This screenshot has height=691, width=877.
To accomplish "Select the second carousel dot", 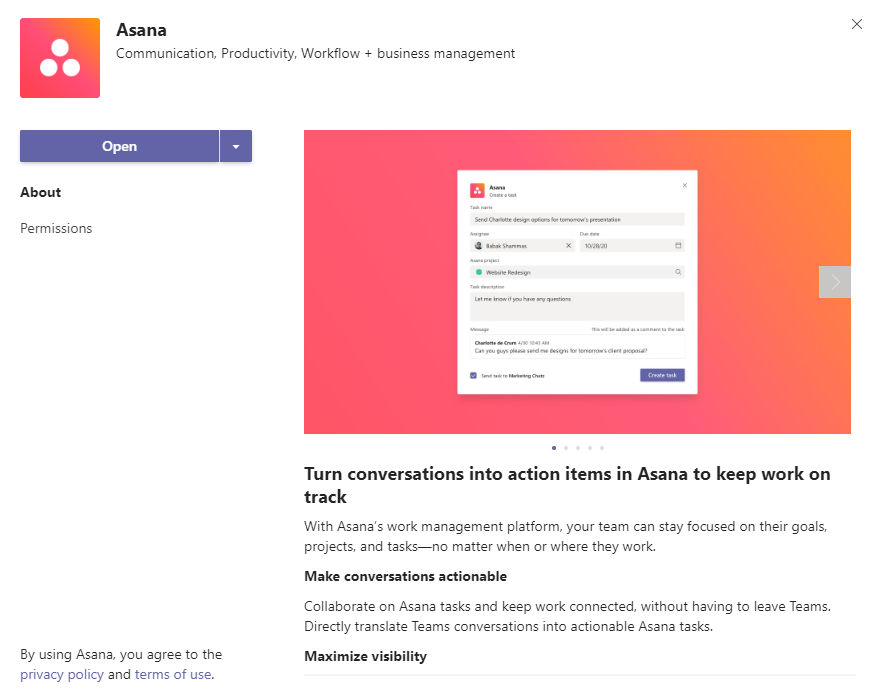I will tap(566, 448).
